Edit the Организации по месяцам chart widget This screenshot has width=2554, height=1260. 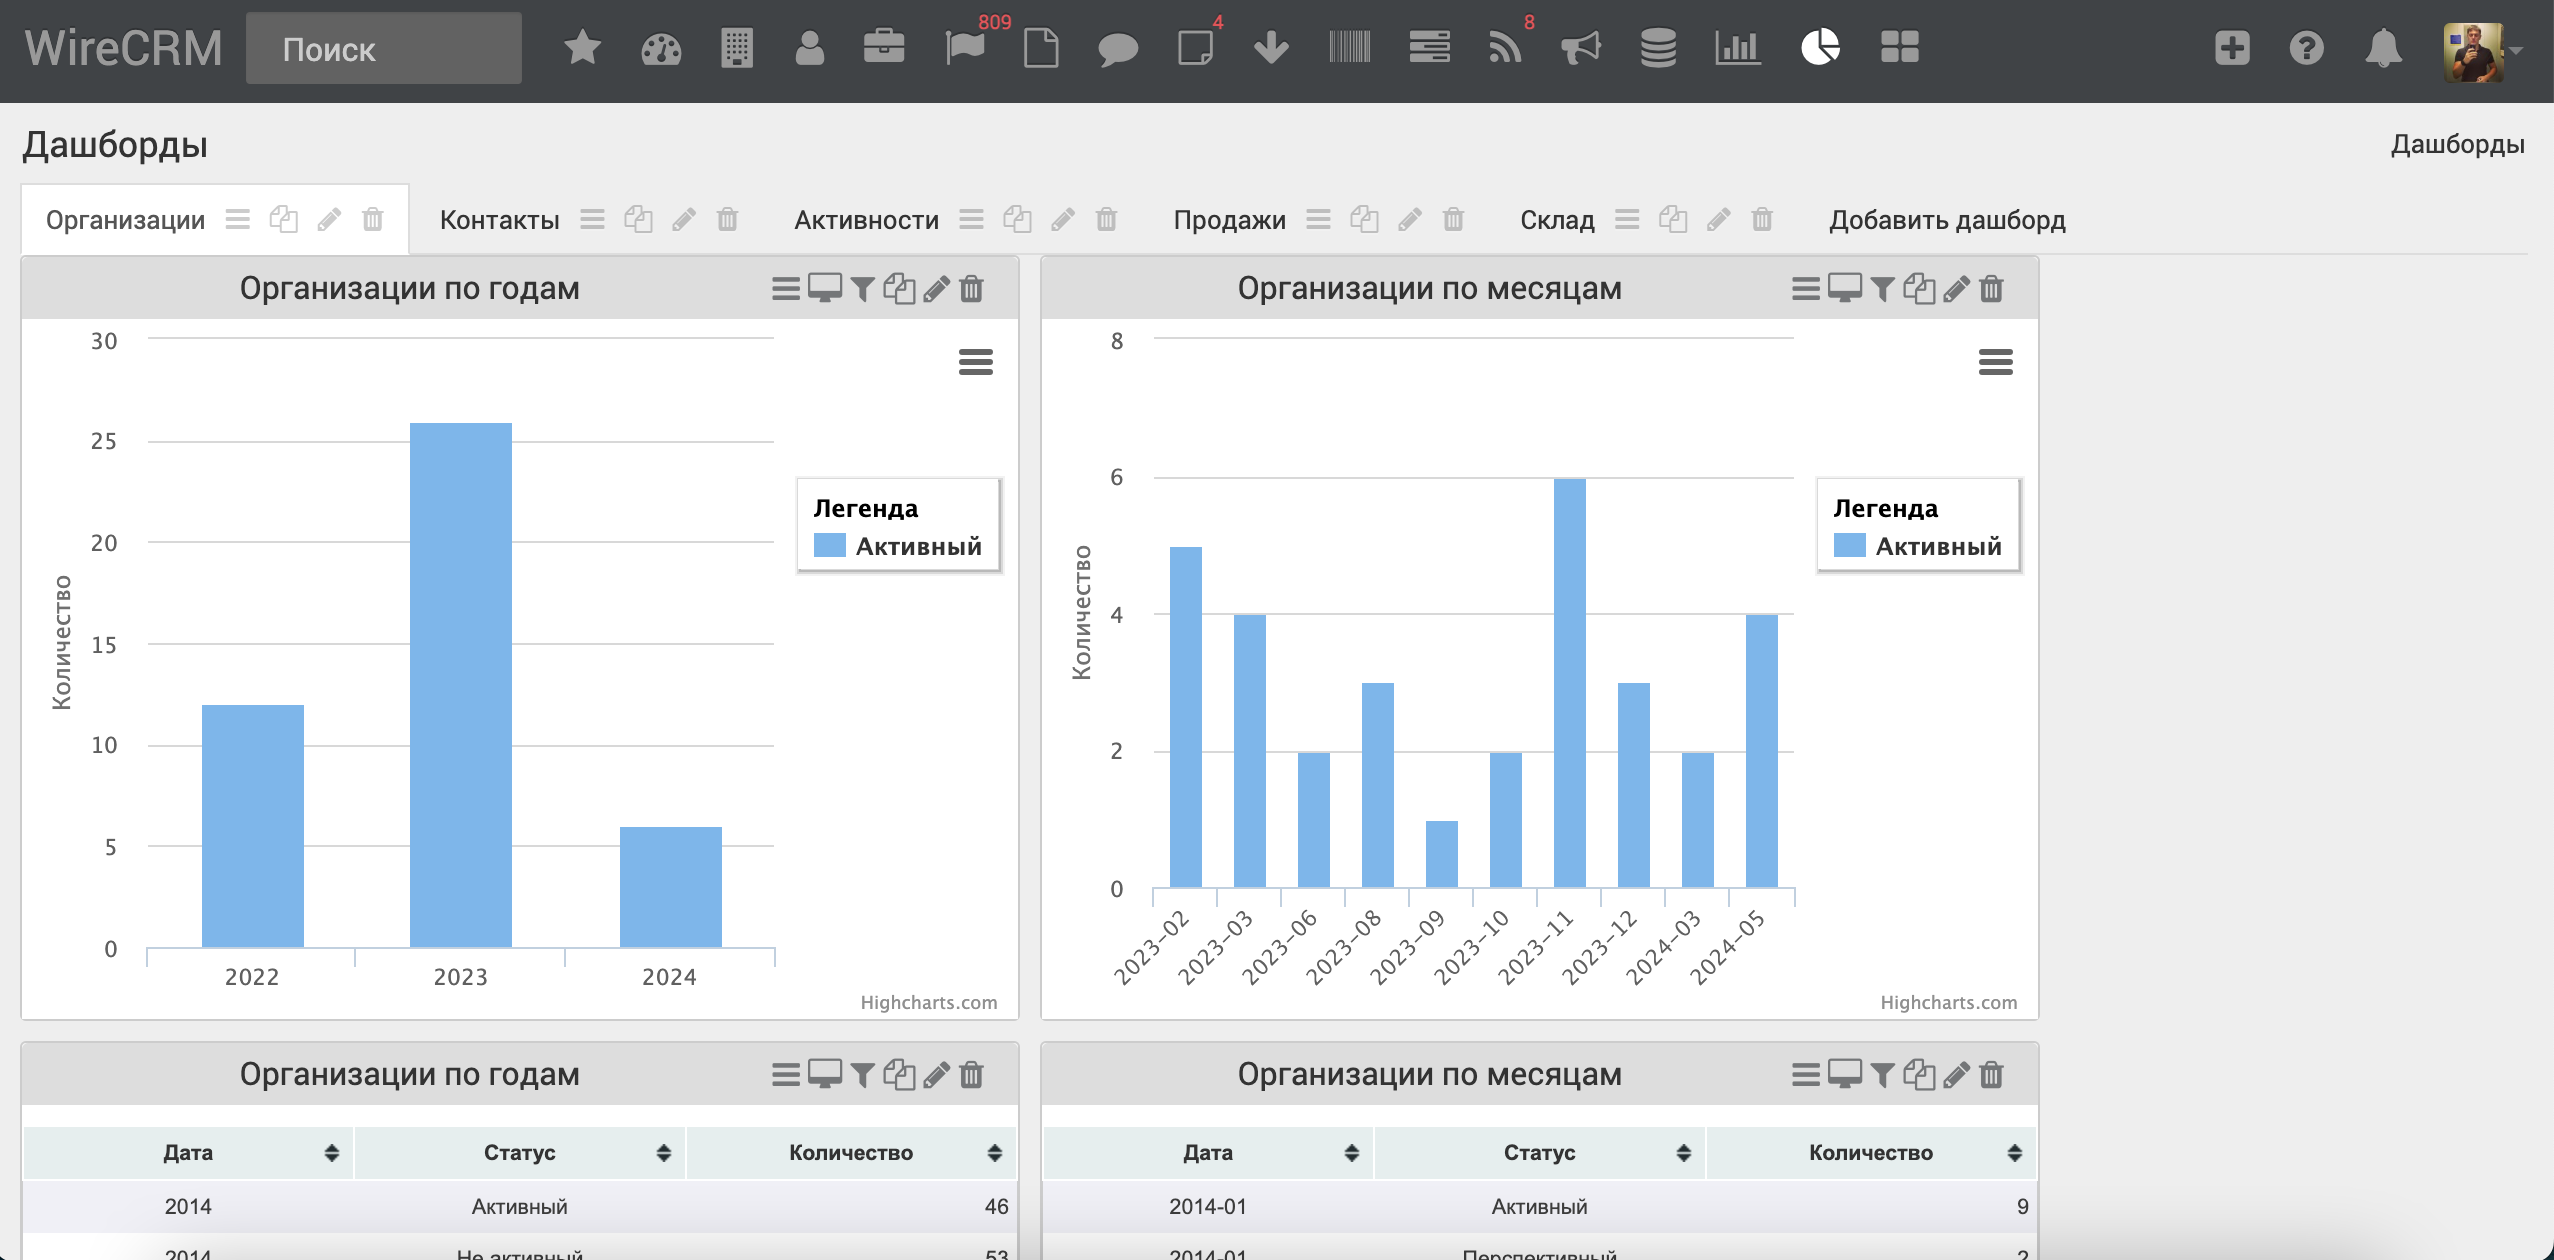(x=1956, y=289)
